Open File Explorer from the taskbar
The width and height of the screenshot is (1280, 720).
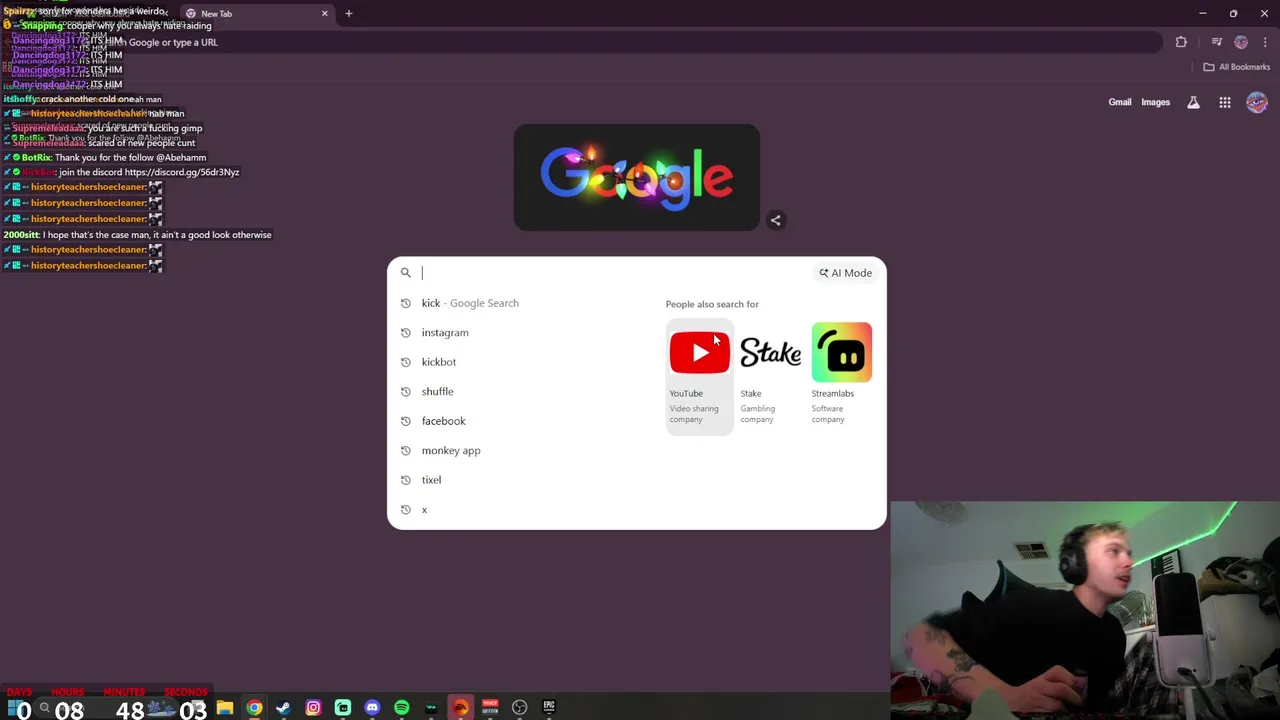point(225,708)
